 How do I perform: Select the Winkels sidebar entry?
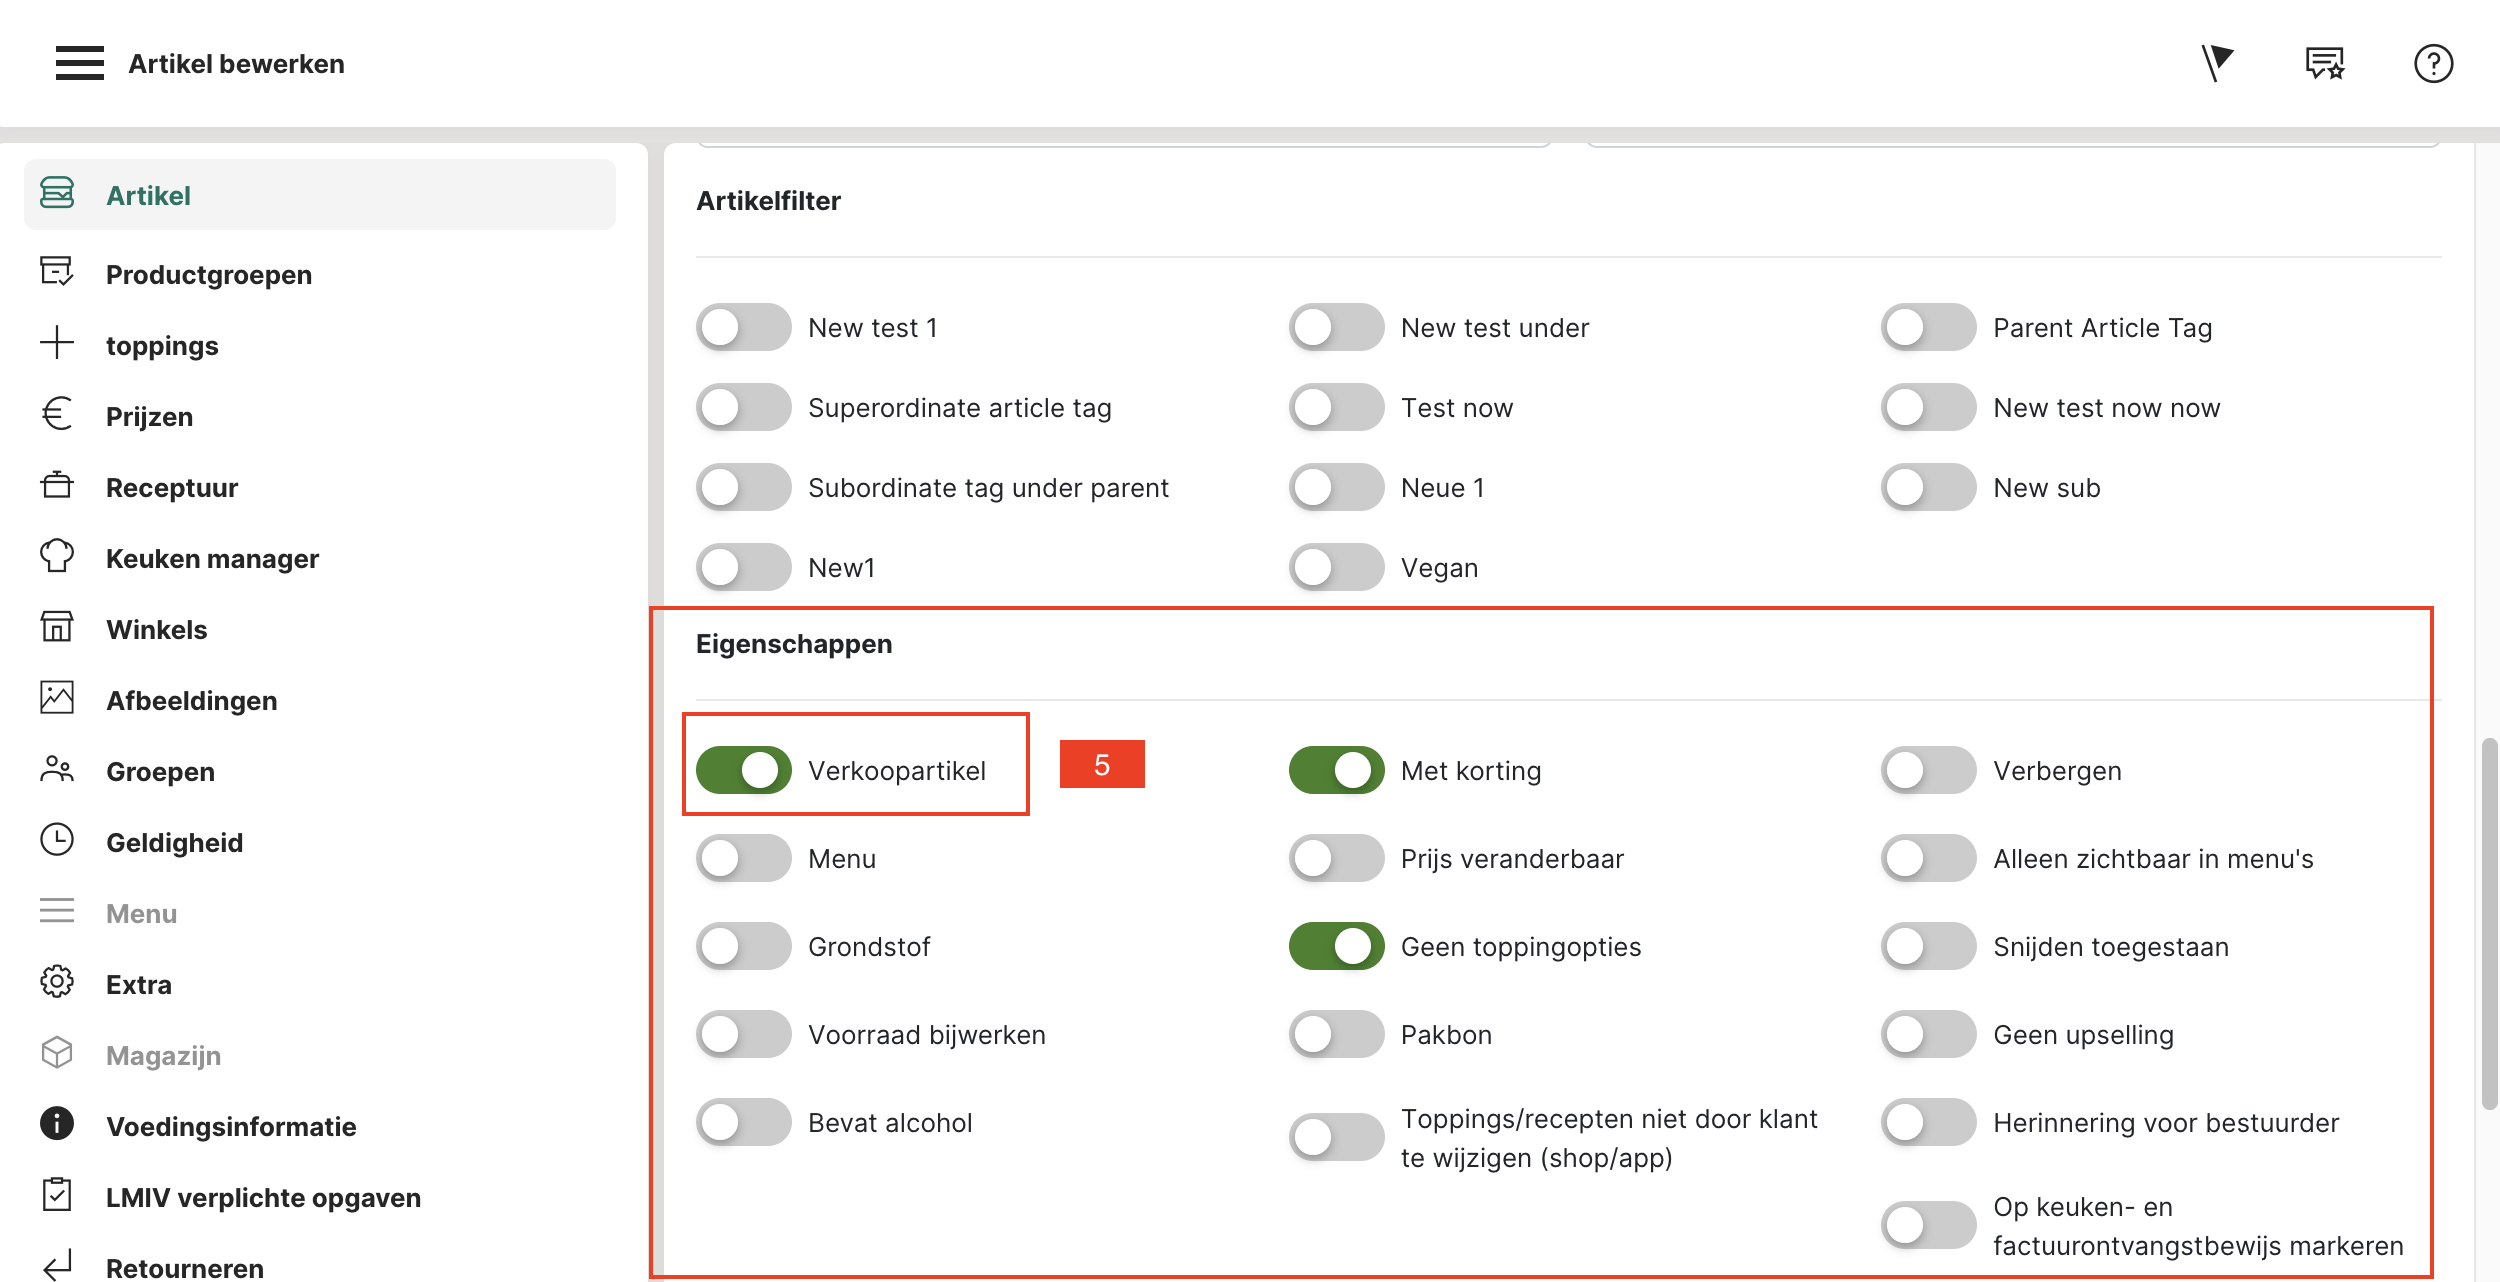tap(156, 629)
